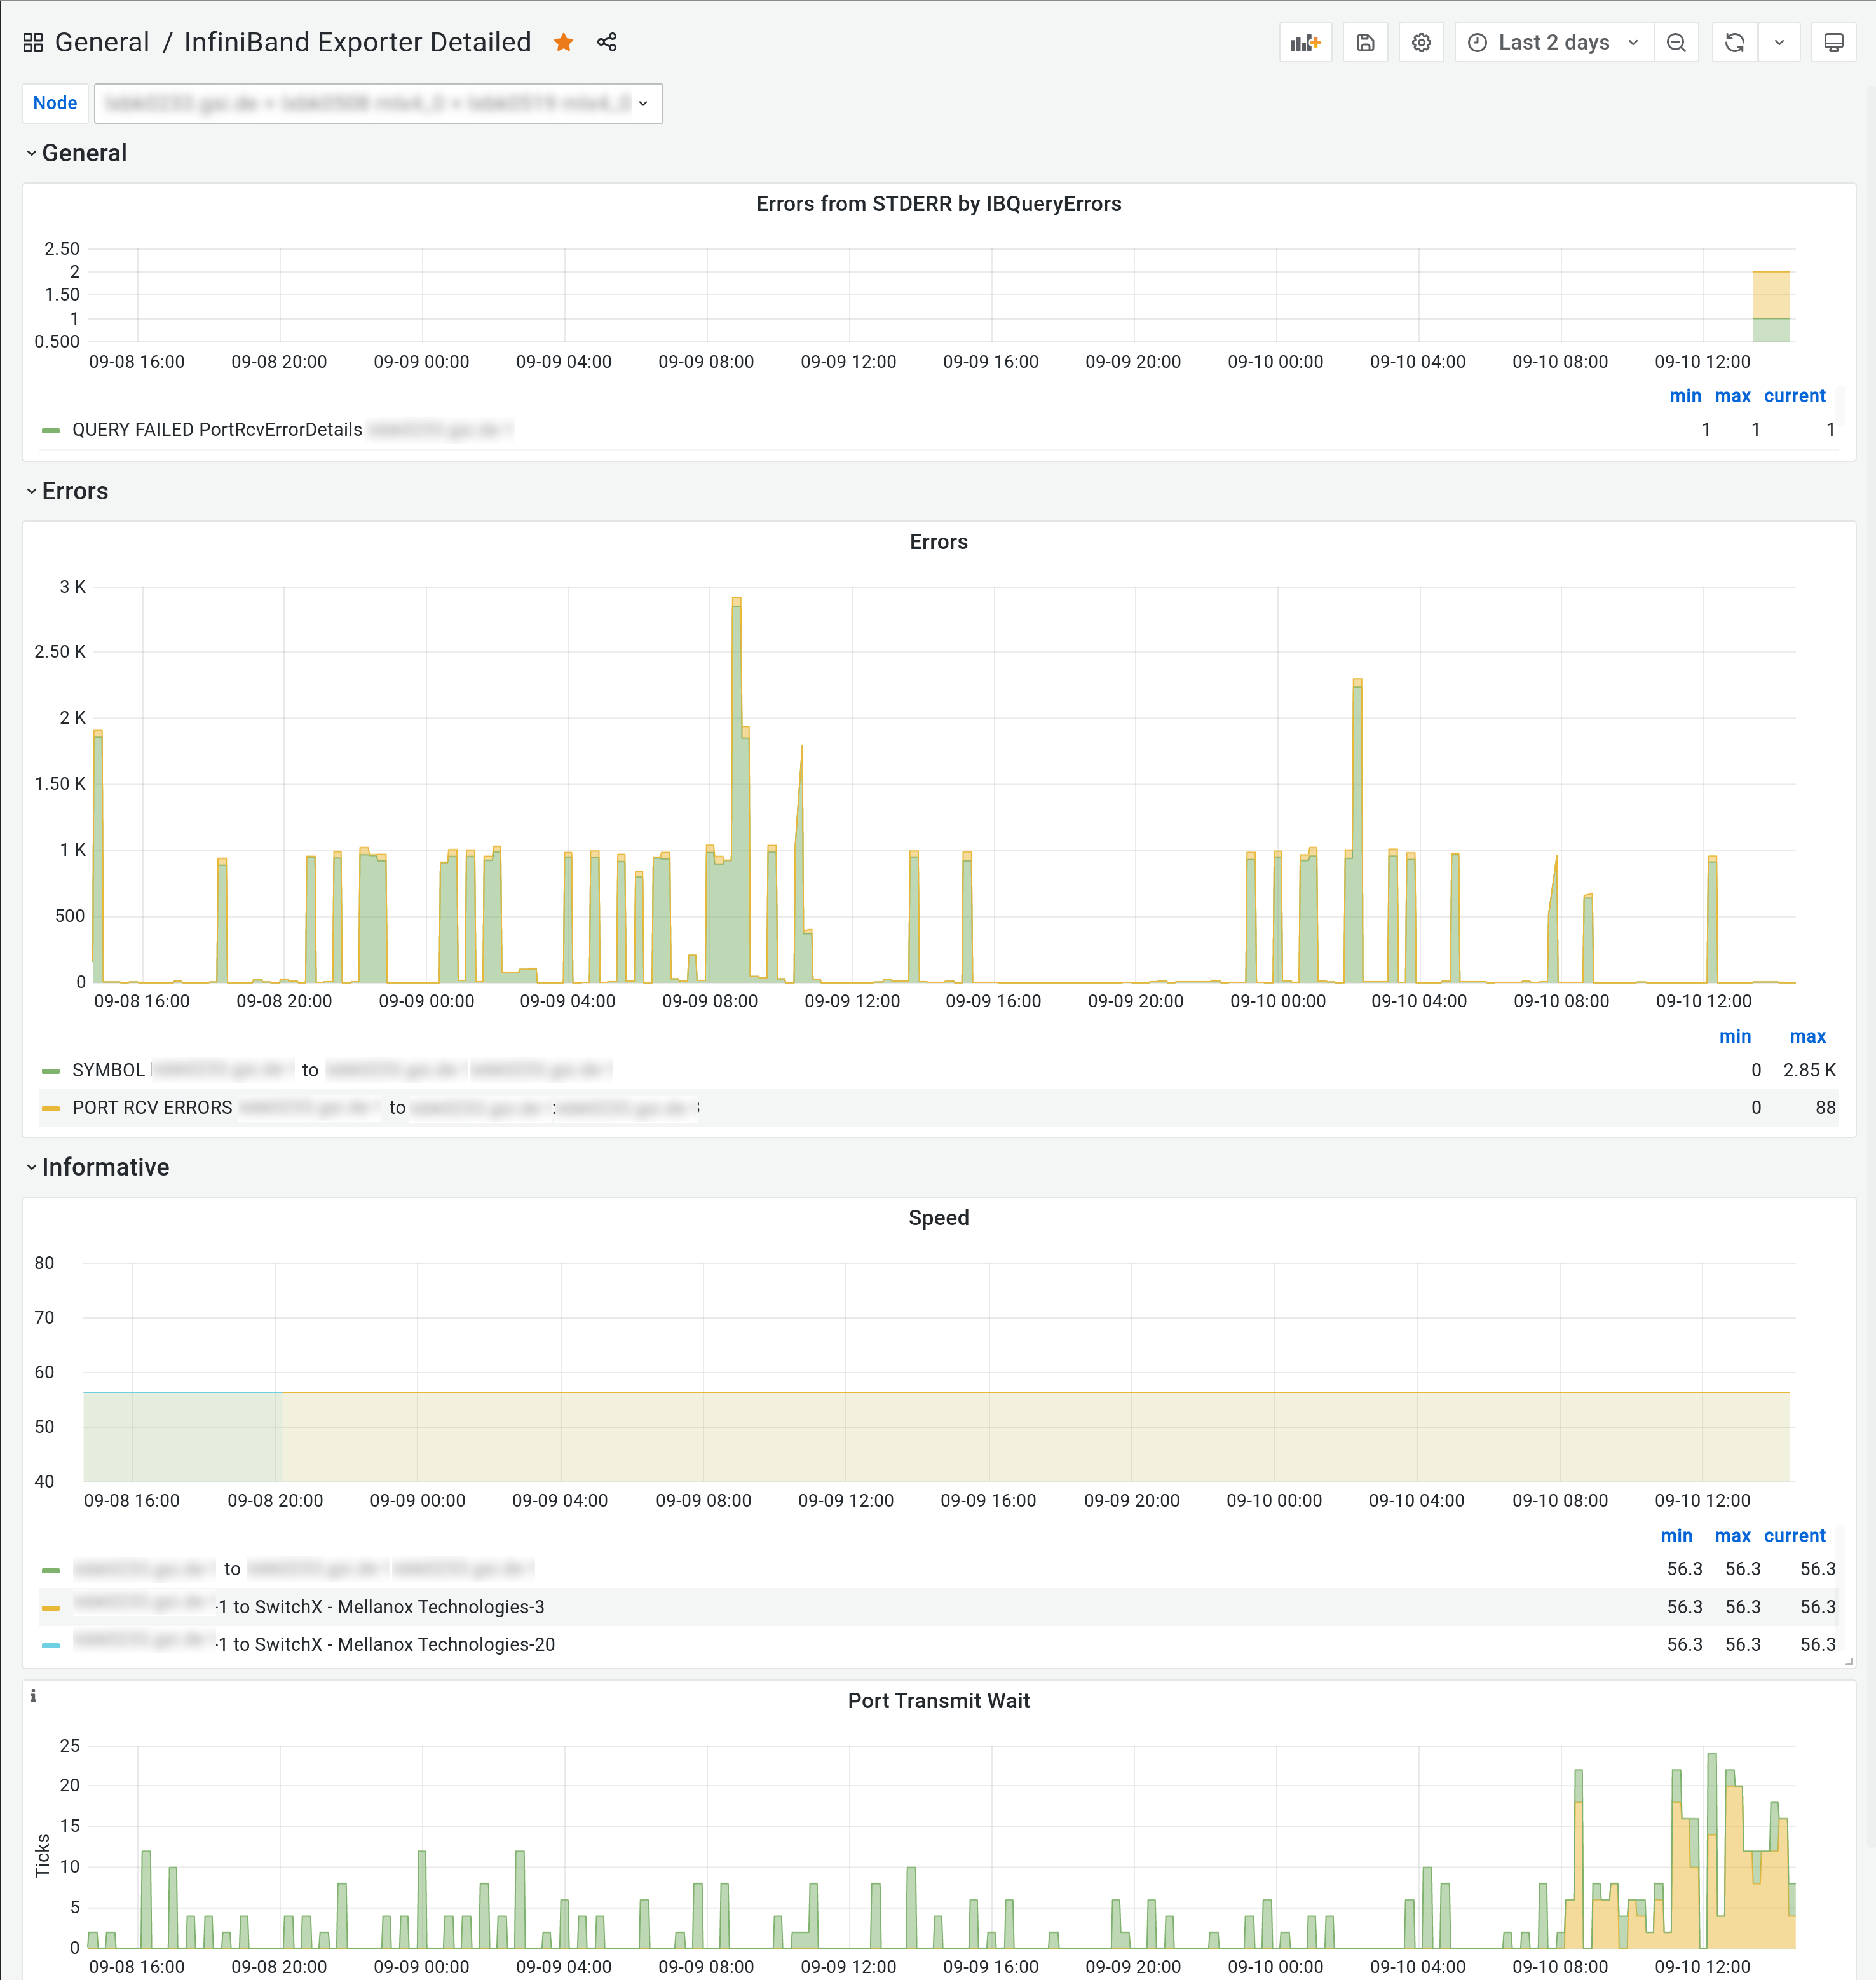
Task: Click the Add panel icon
Action: coord(1305,43)
